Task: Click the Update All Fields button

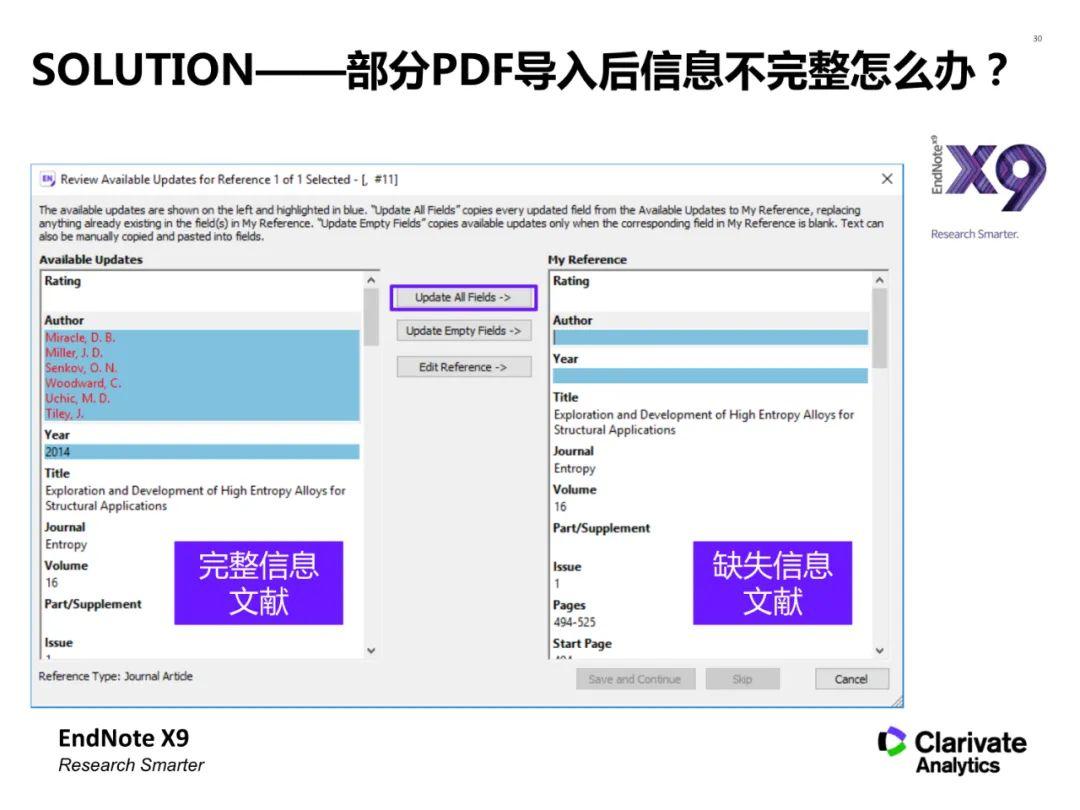Action: point(463,297)
